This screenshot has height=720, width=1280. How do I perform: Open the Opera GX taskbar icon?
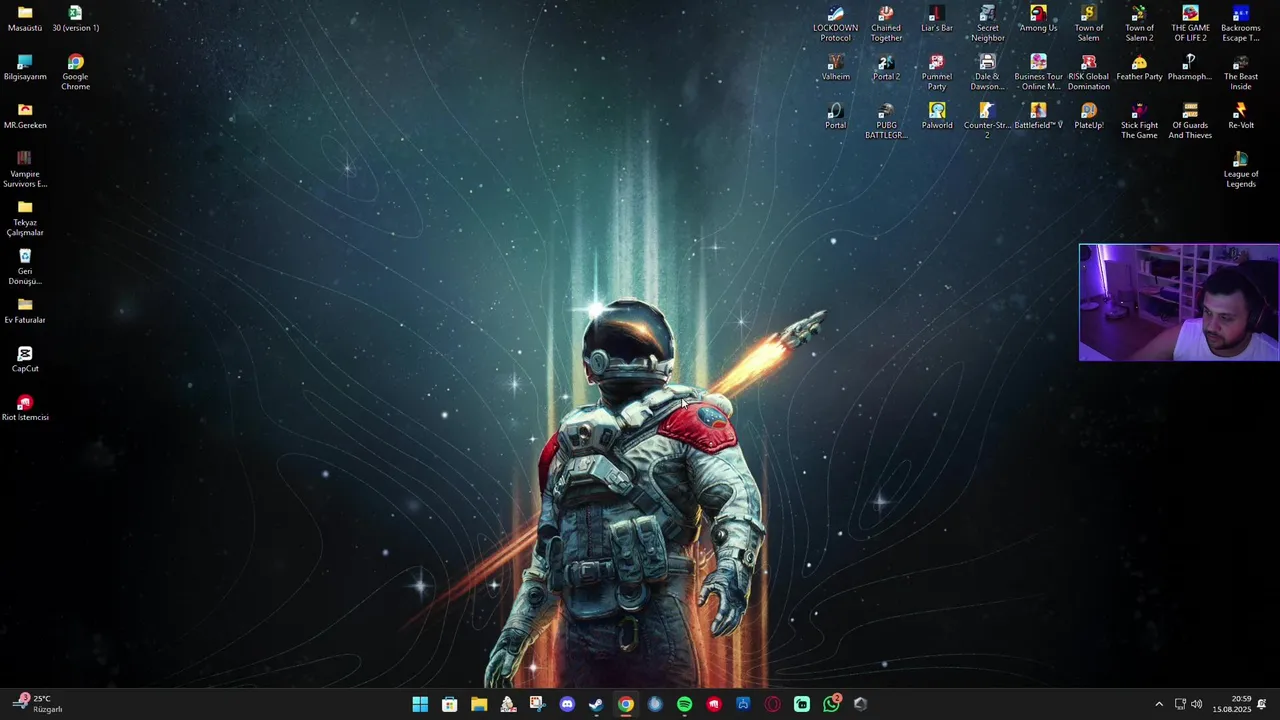[x=772, y=704]
